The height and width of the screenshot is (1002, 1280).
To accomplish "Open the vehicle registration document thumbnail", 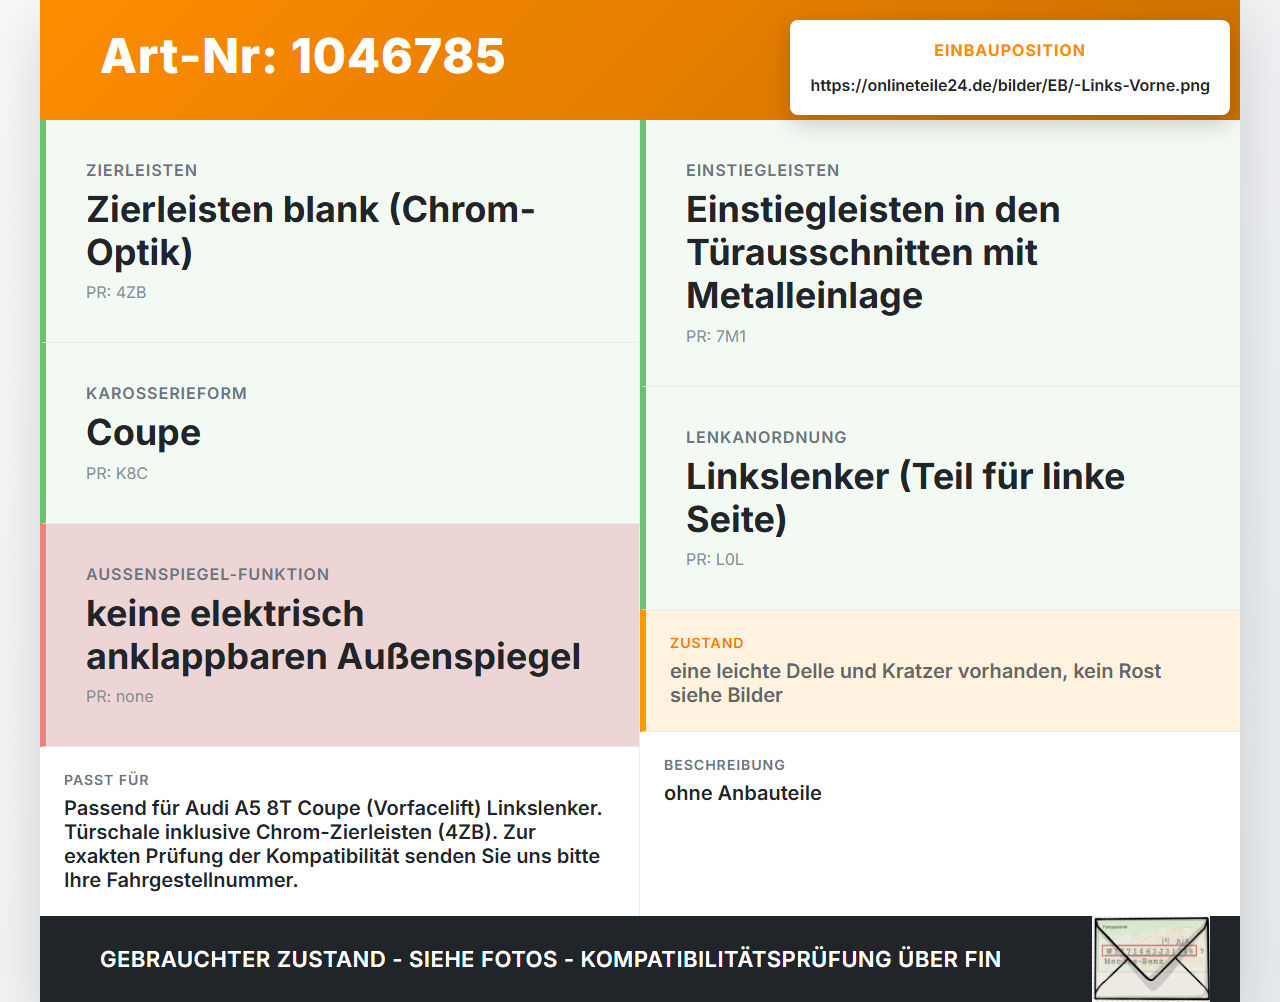I will coord(1151,958).
